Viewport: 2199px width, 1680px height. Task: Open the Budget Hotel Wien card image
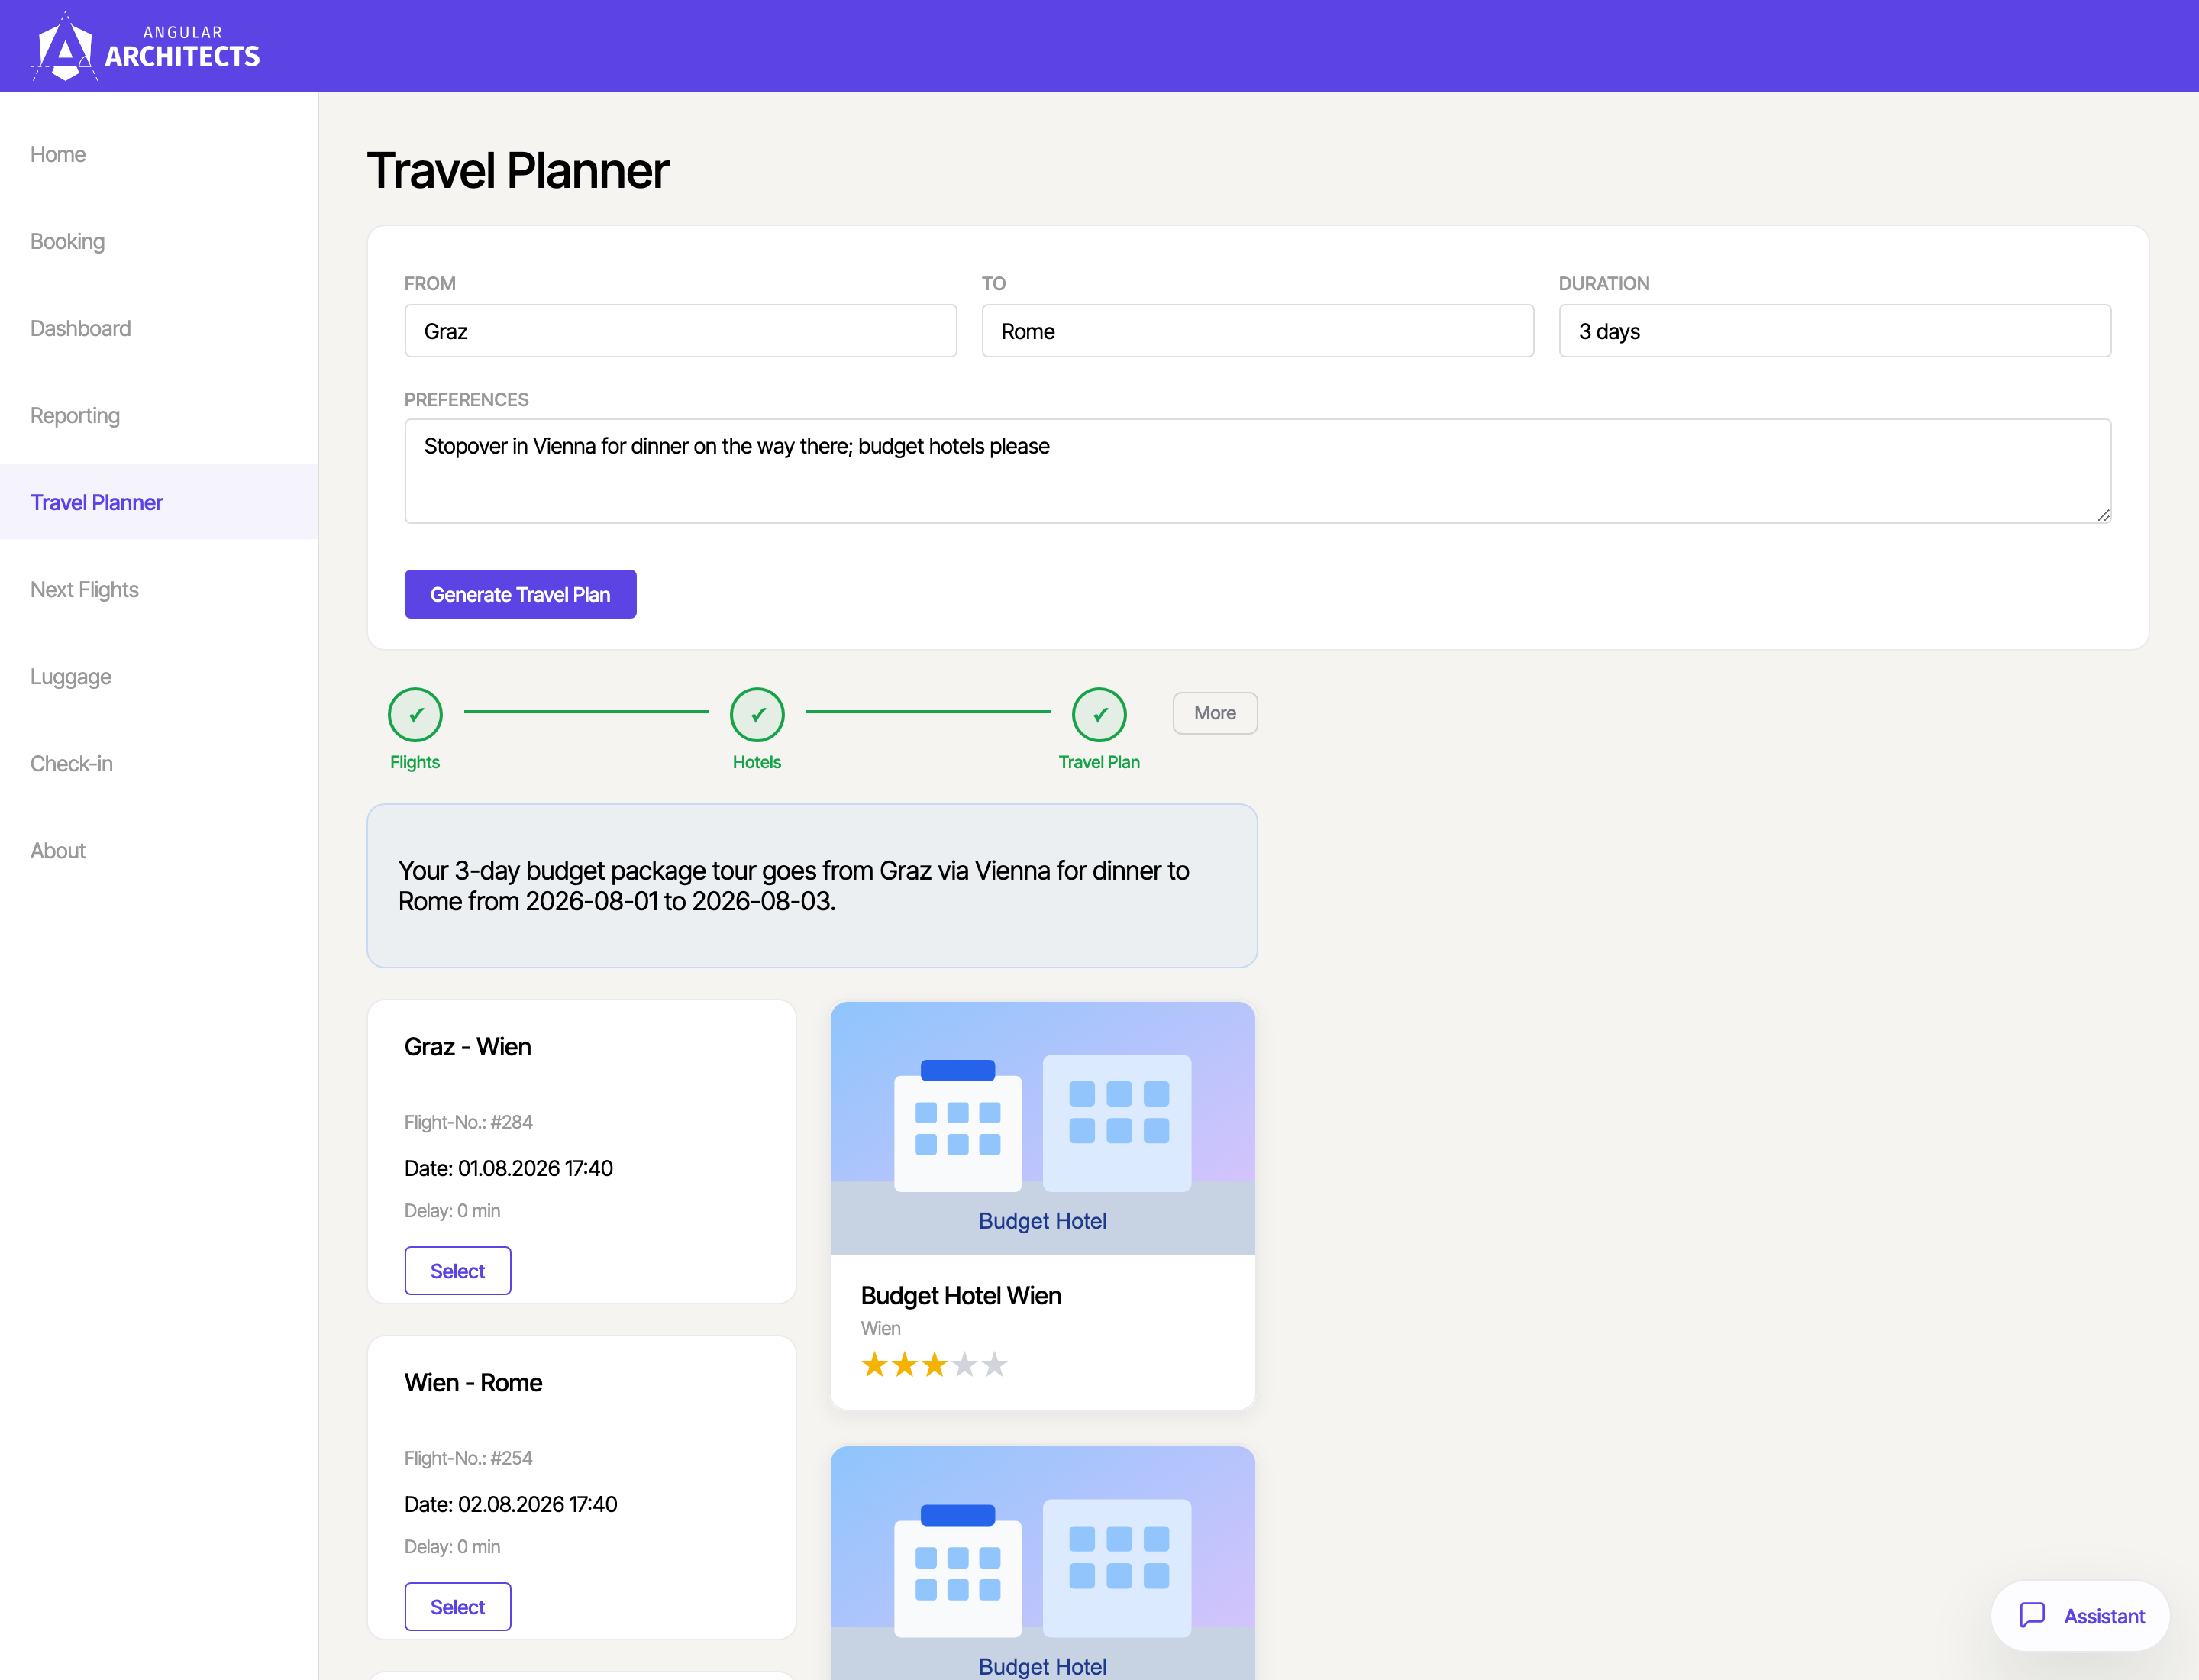1042,1128
